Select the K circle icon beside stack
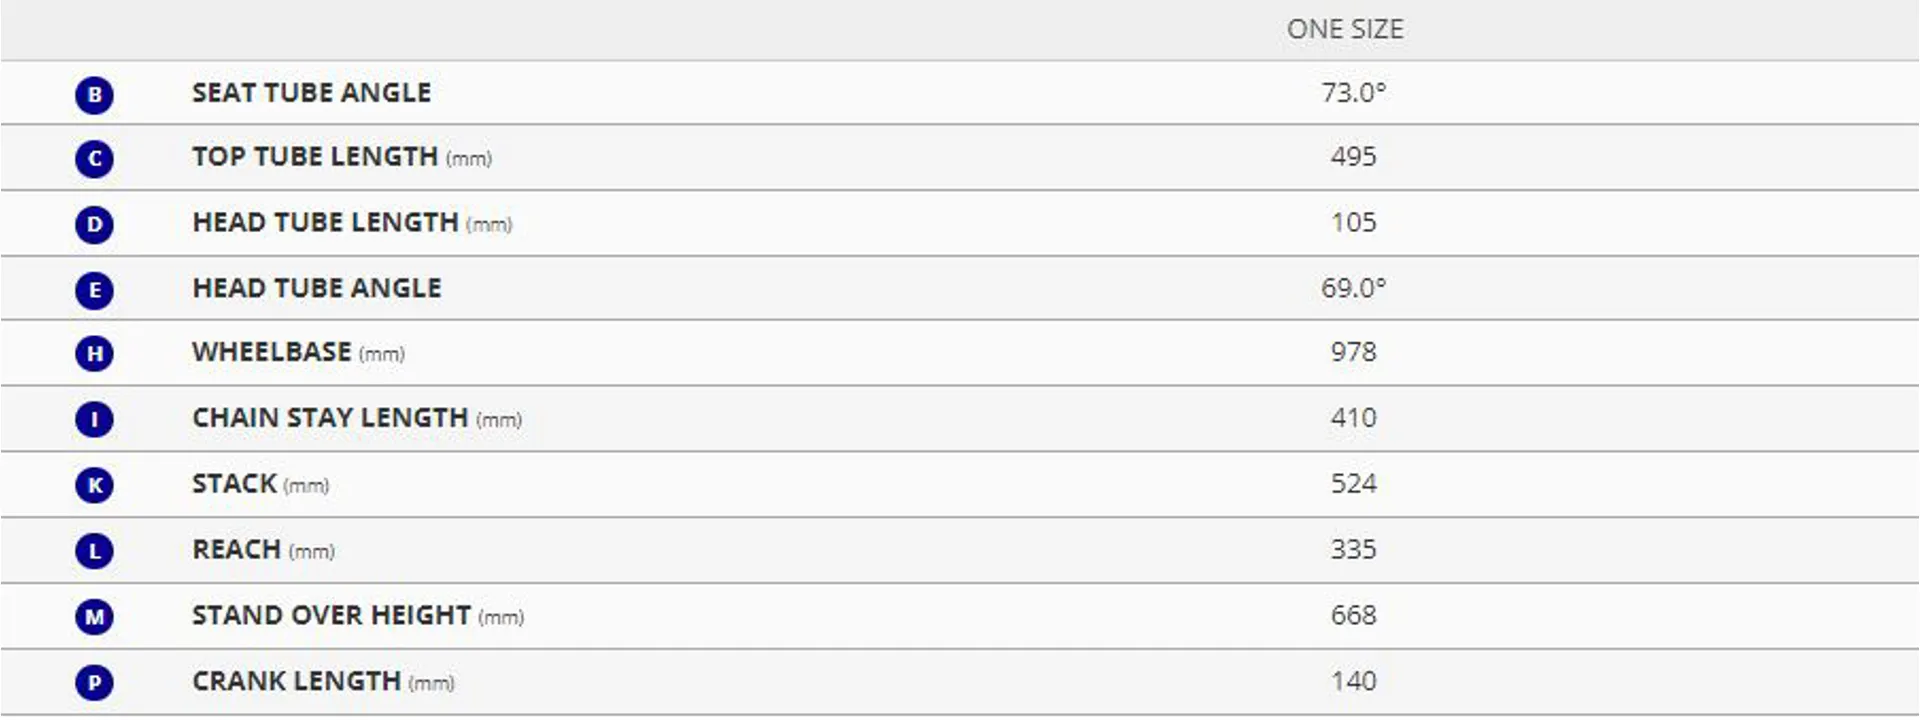 click(x=94, y=485)
